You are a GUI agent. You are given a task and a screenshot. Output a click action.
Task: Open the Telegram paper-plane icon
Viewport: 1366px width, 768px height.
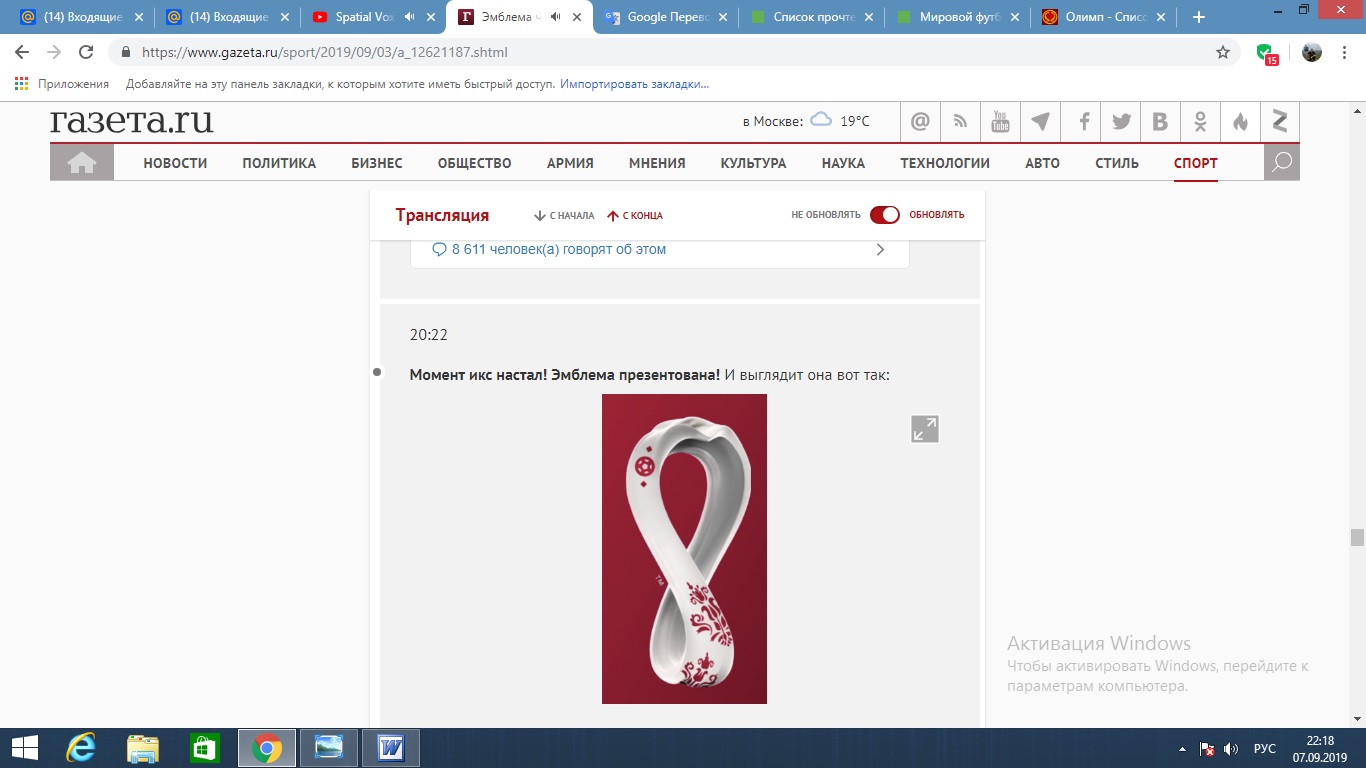pos(1040,122)
